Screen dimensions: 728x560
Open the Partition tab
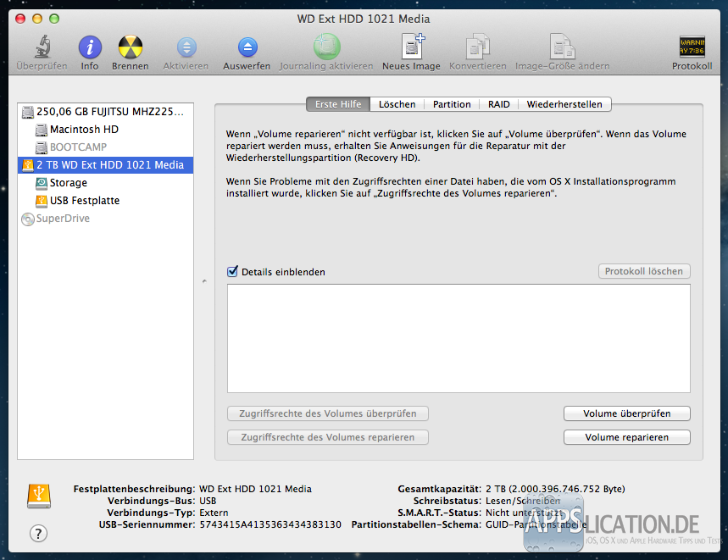click(x=452, y=104)
